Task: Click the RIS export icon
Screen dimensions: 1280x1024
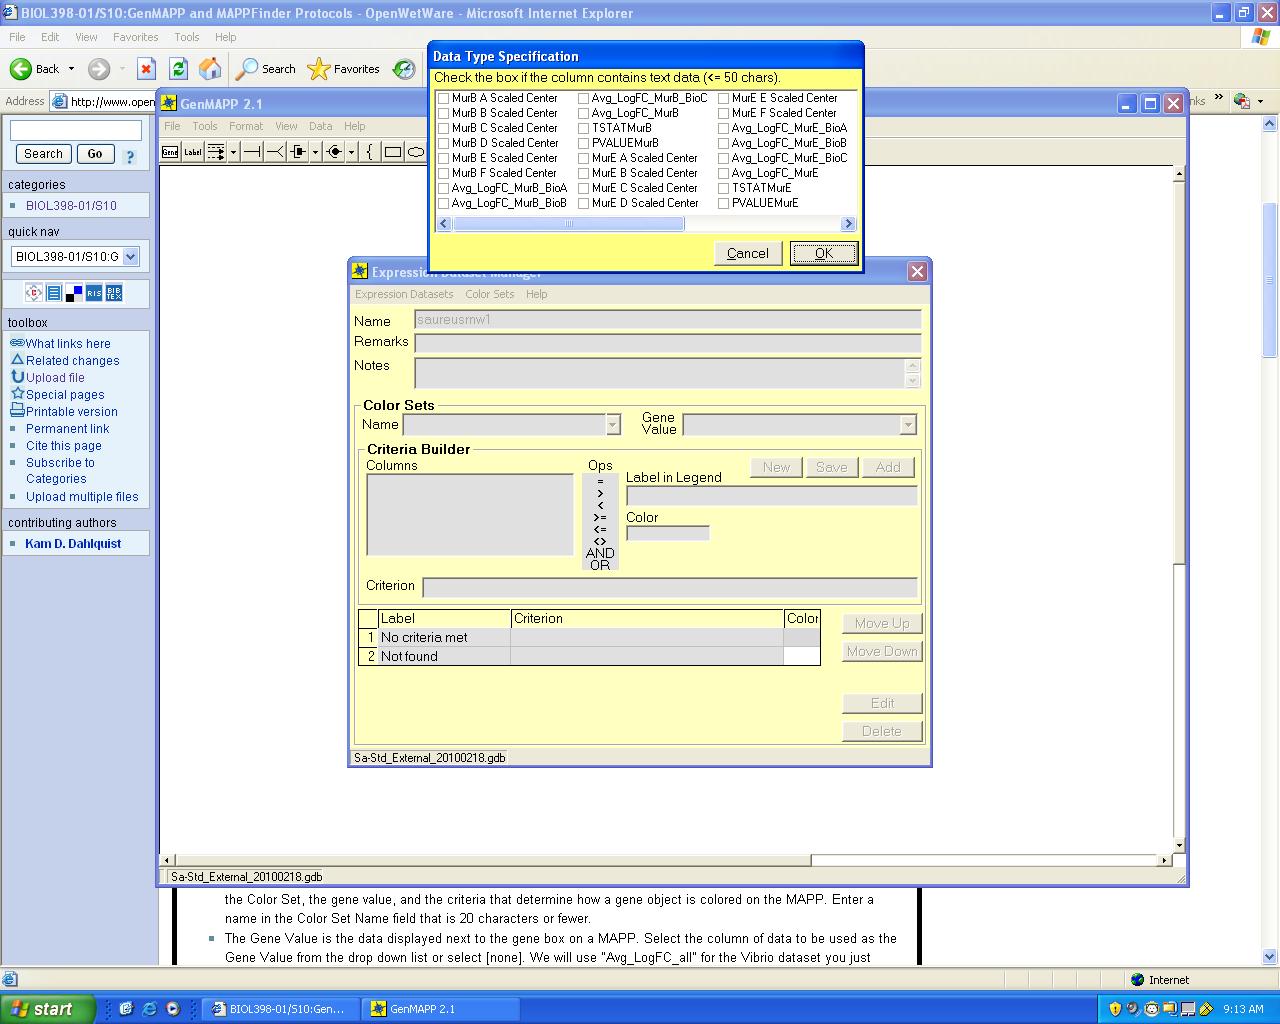Action: pyautogui.click(x=94, y=293)
